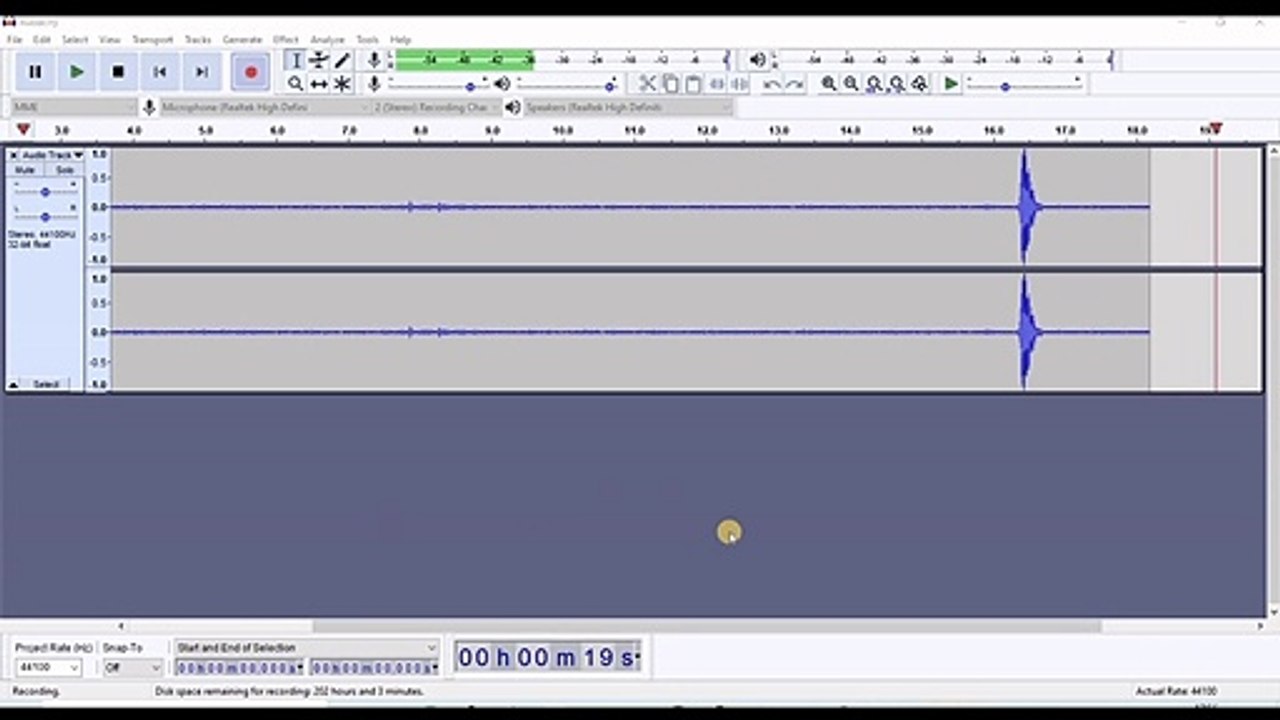1280x720 pixels.
Task: Click Fit selection to width icon
Action: 874,84
